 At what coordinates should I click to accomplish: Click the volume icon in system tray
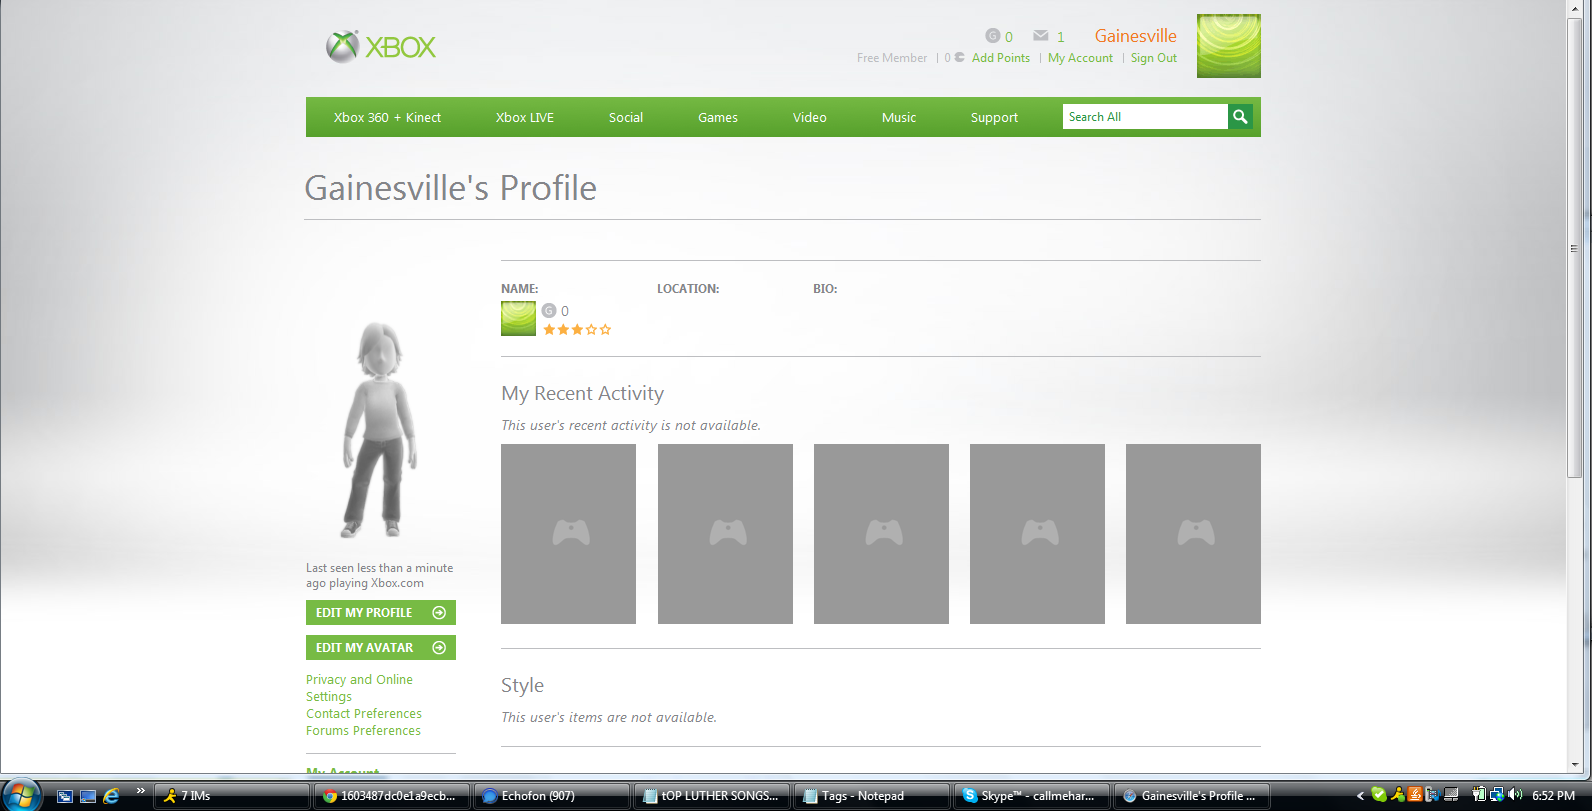pos(1515,795)
